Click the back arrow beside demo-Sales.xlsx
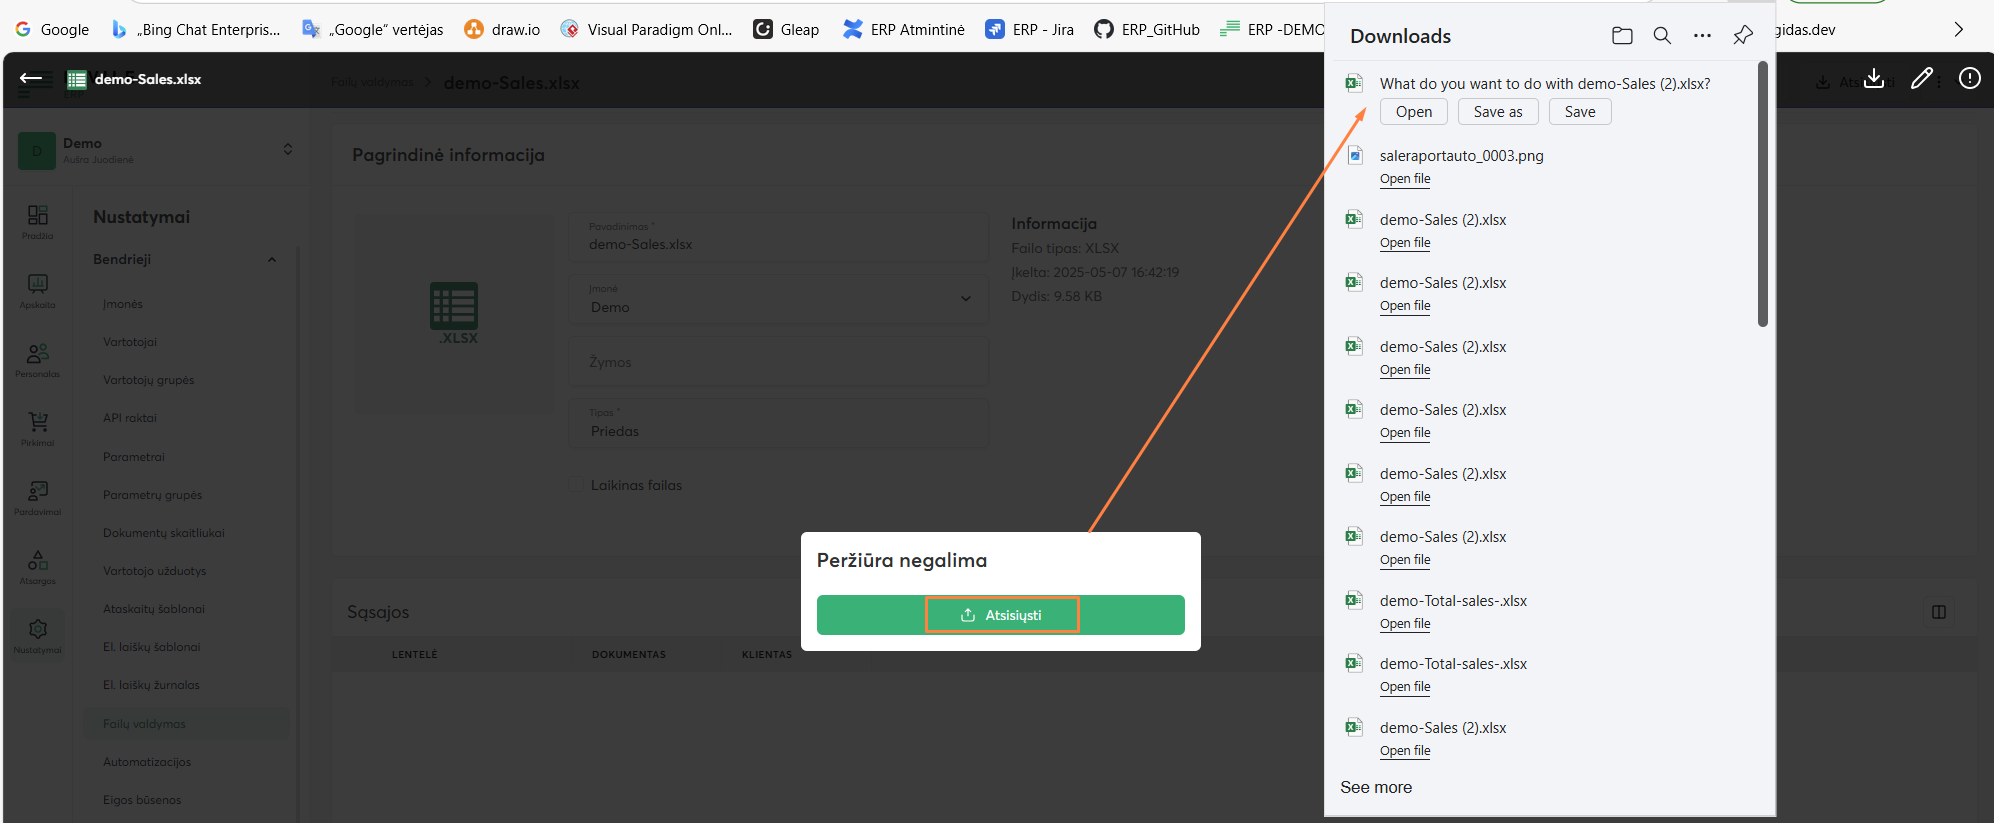The width and height of the screenshot is (1994, 823). 31,79
